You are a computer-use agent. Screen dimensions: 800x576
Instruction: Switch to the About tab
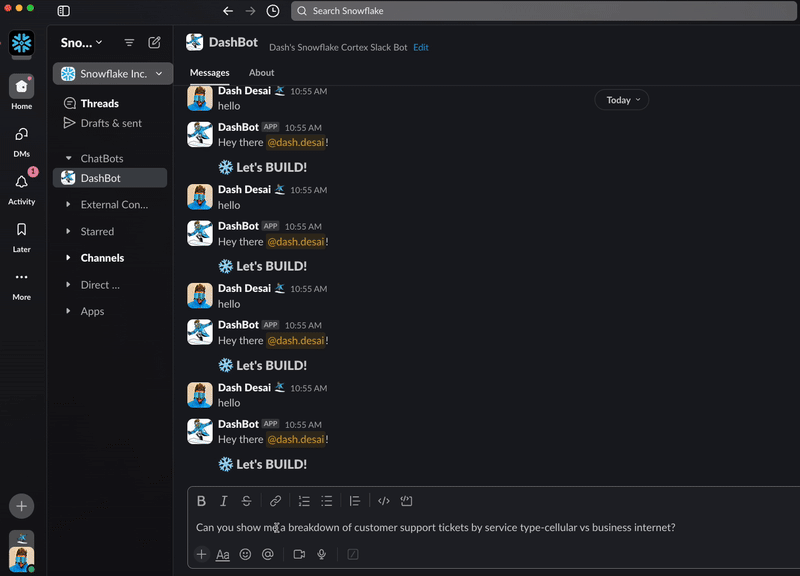[262, 72]
